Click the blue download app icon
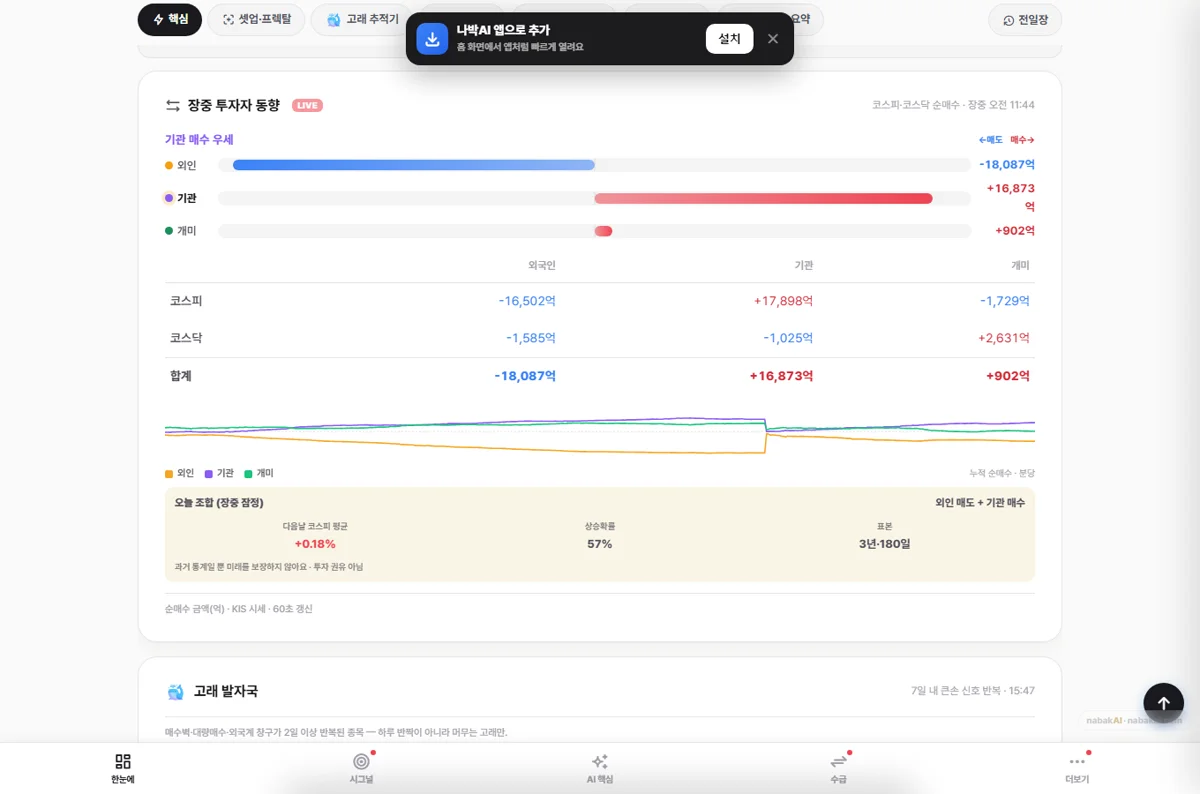This screenshot has width=1200, height=794. click(432, 39)
